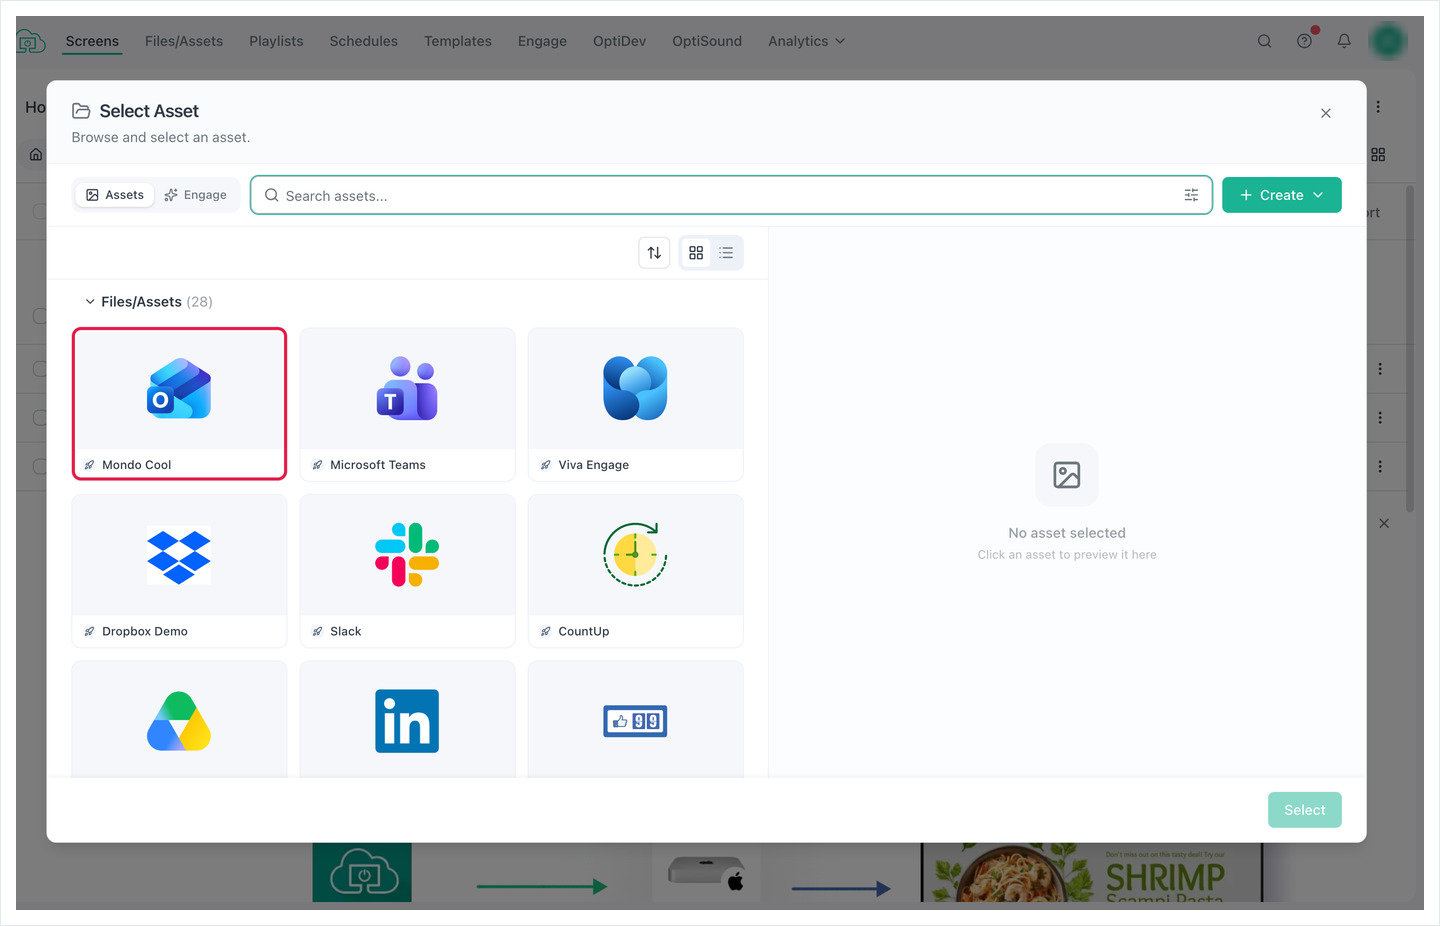
Task: Go to Schedules in the navbar
Action: [363, 41]
